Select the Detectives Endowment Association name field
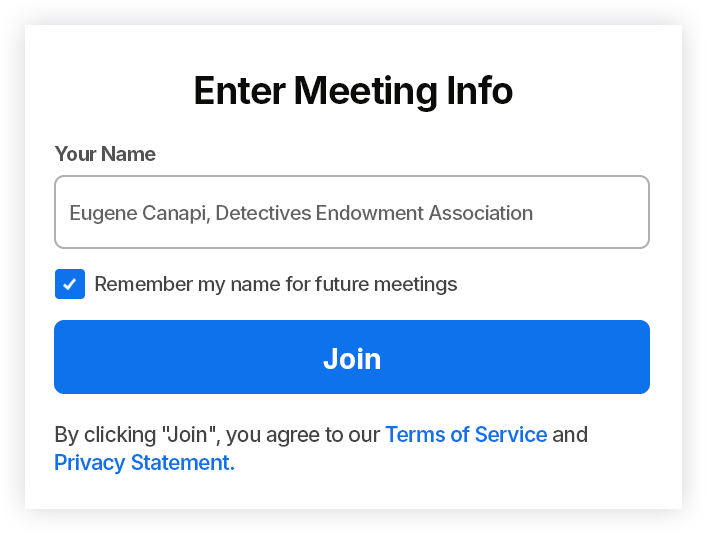 click(x=351, y=212)
